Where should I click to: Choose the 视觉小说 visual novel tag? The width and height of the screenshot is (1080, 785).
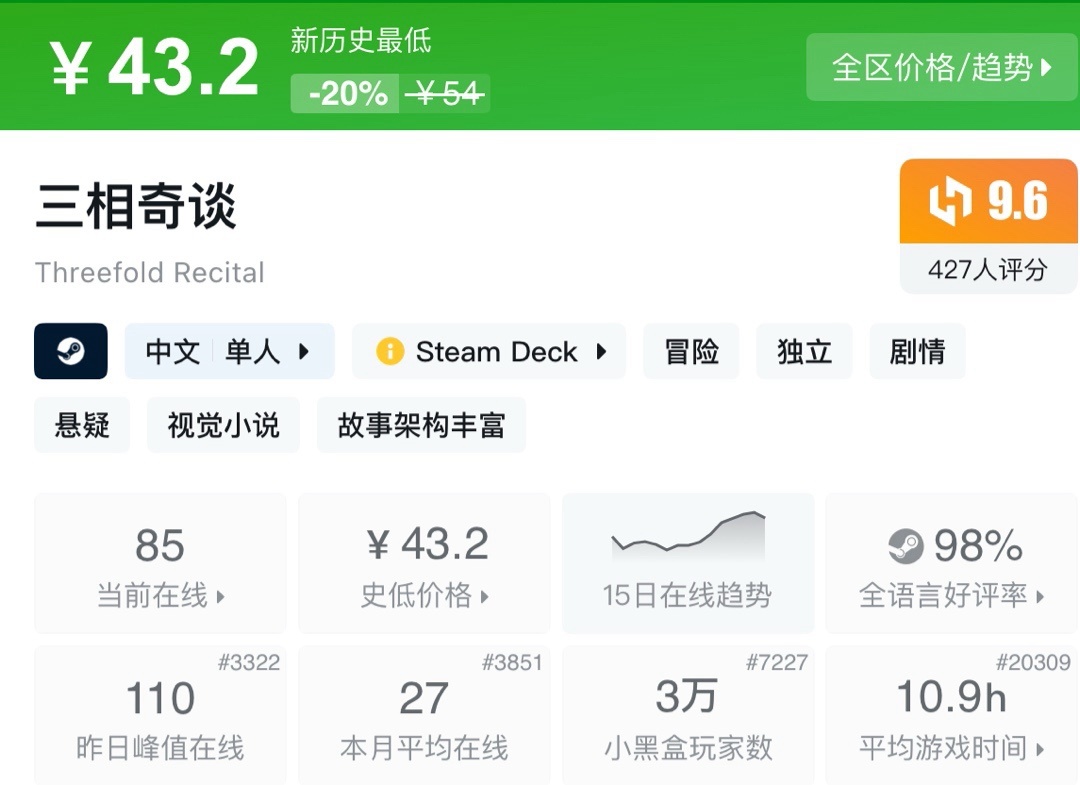click(x=223, y=425)
